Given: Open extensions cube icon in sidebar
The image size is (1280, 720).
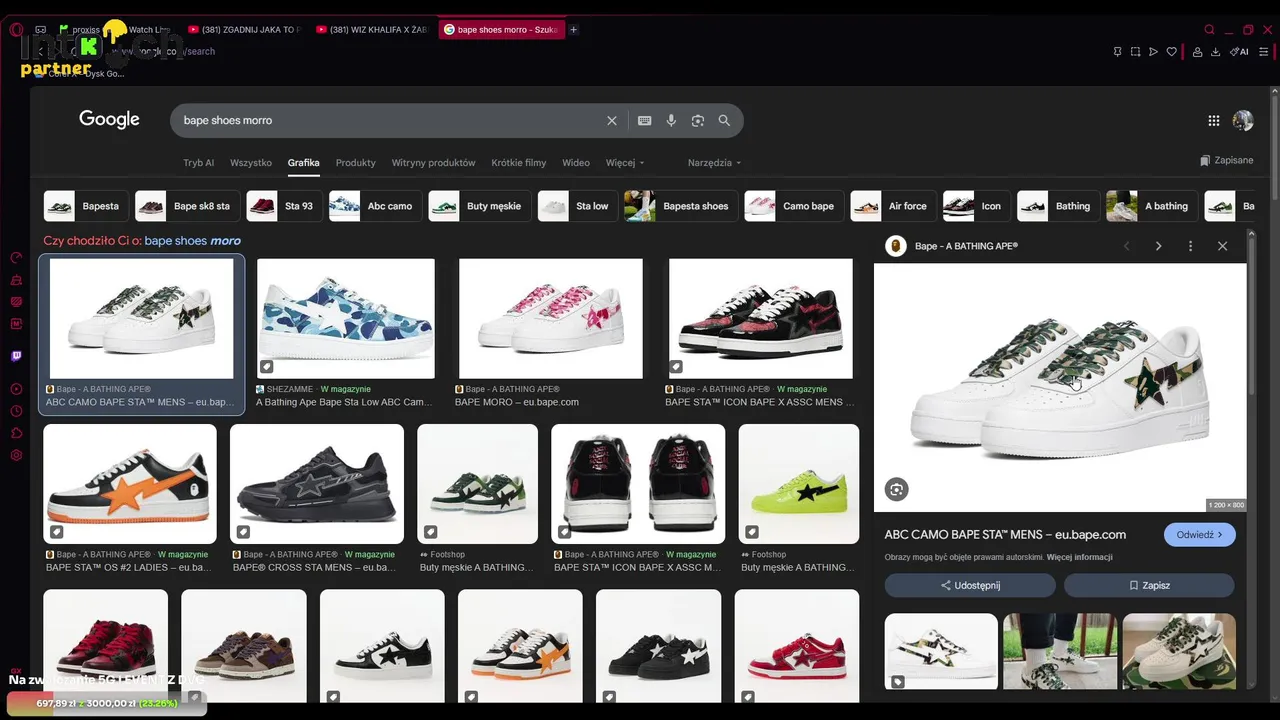Looking at the screenshot, I should tap(16, 433).
